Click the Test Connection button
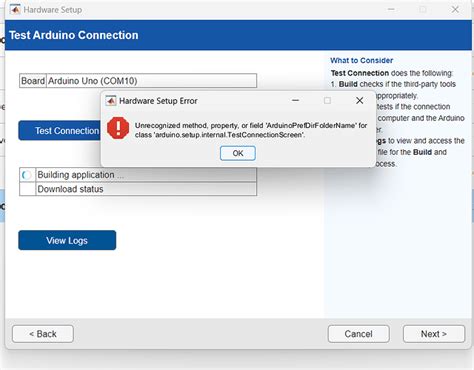Screen dimensions: 474x370 (x=60, y=131)
